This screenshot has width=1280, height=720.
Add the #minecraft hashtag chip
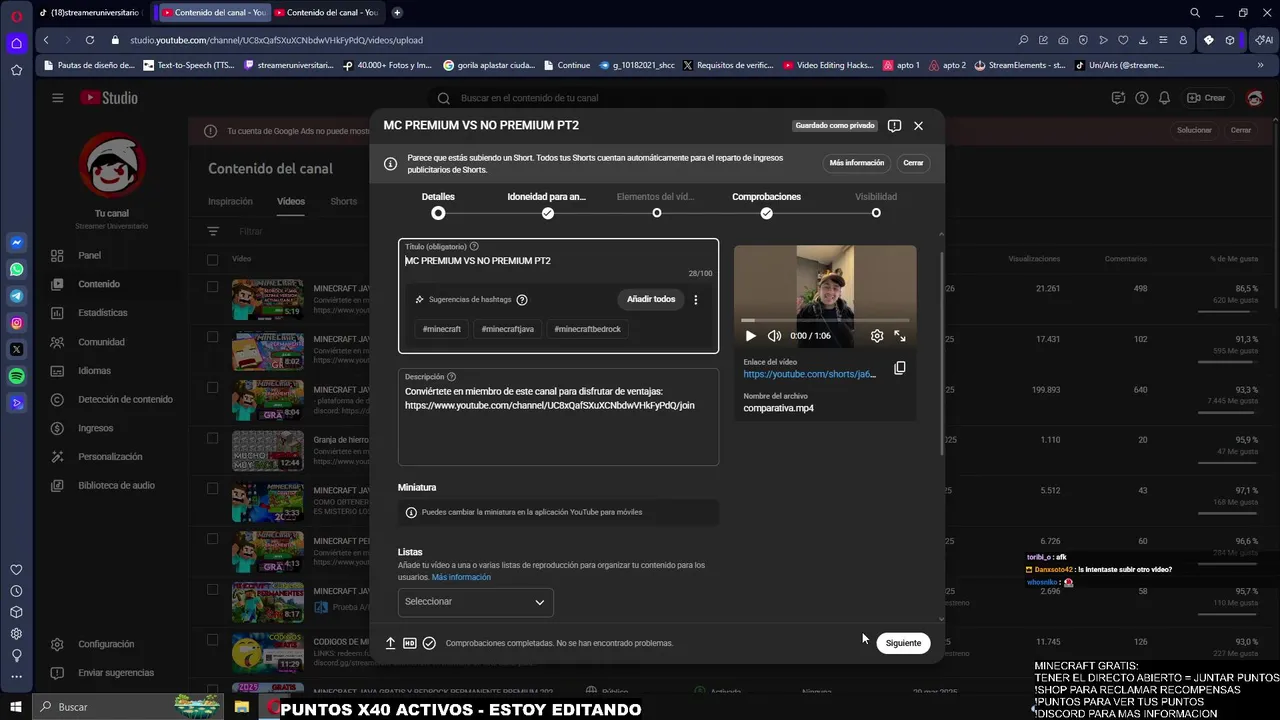442,329
